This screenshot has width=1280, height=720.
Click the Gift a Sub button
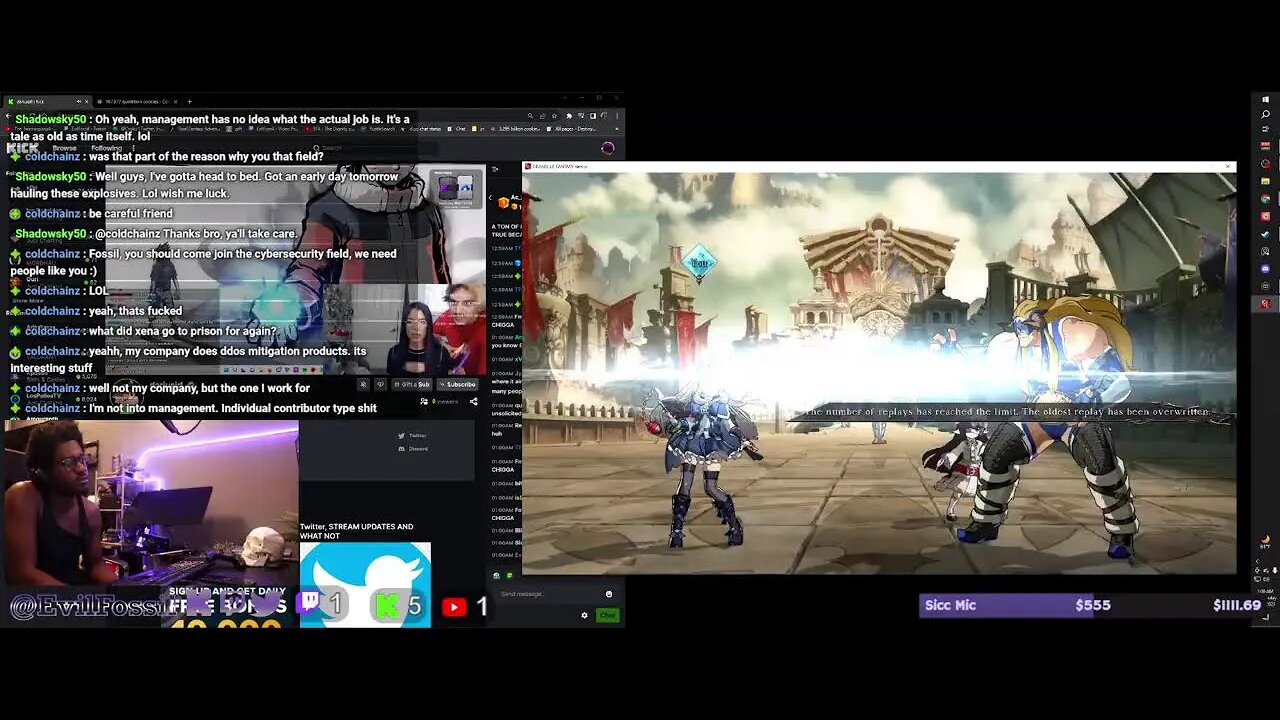[x=412, y=384]
